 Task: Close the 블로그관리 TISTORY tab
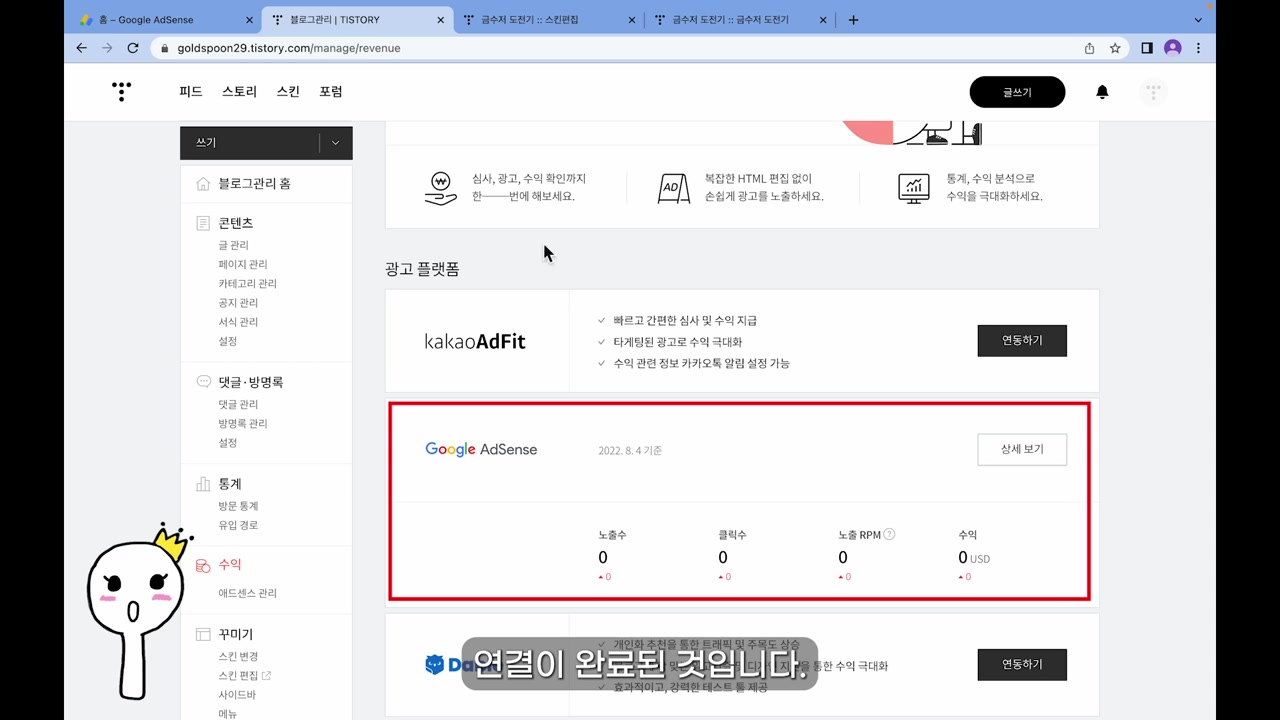click(441, 20)
